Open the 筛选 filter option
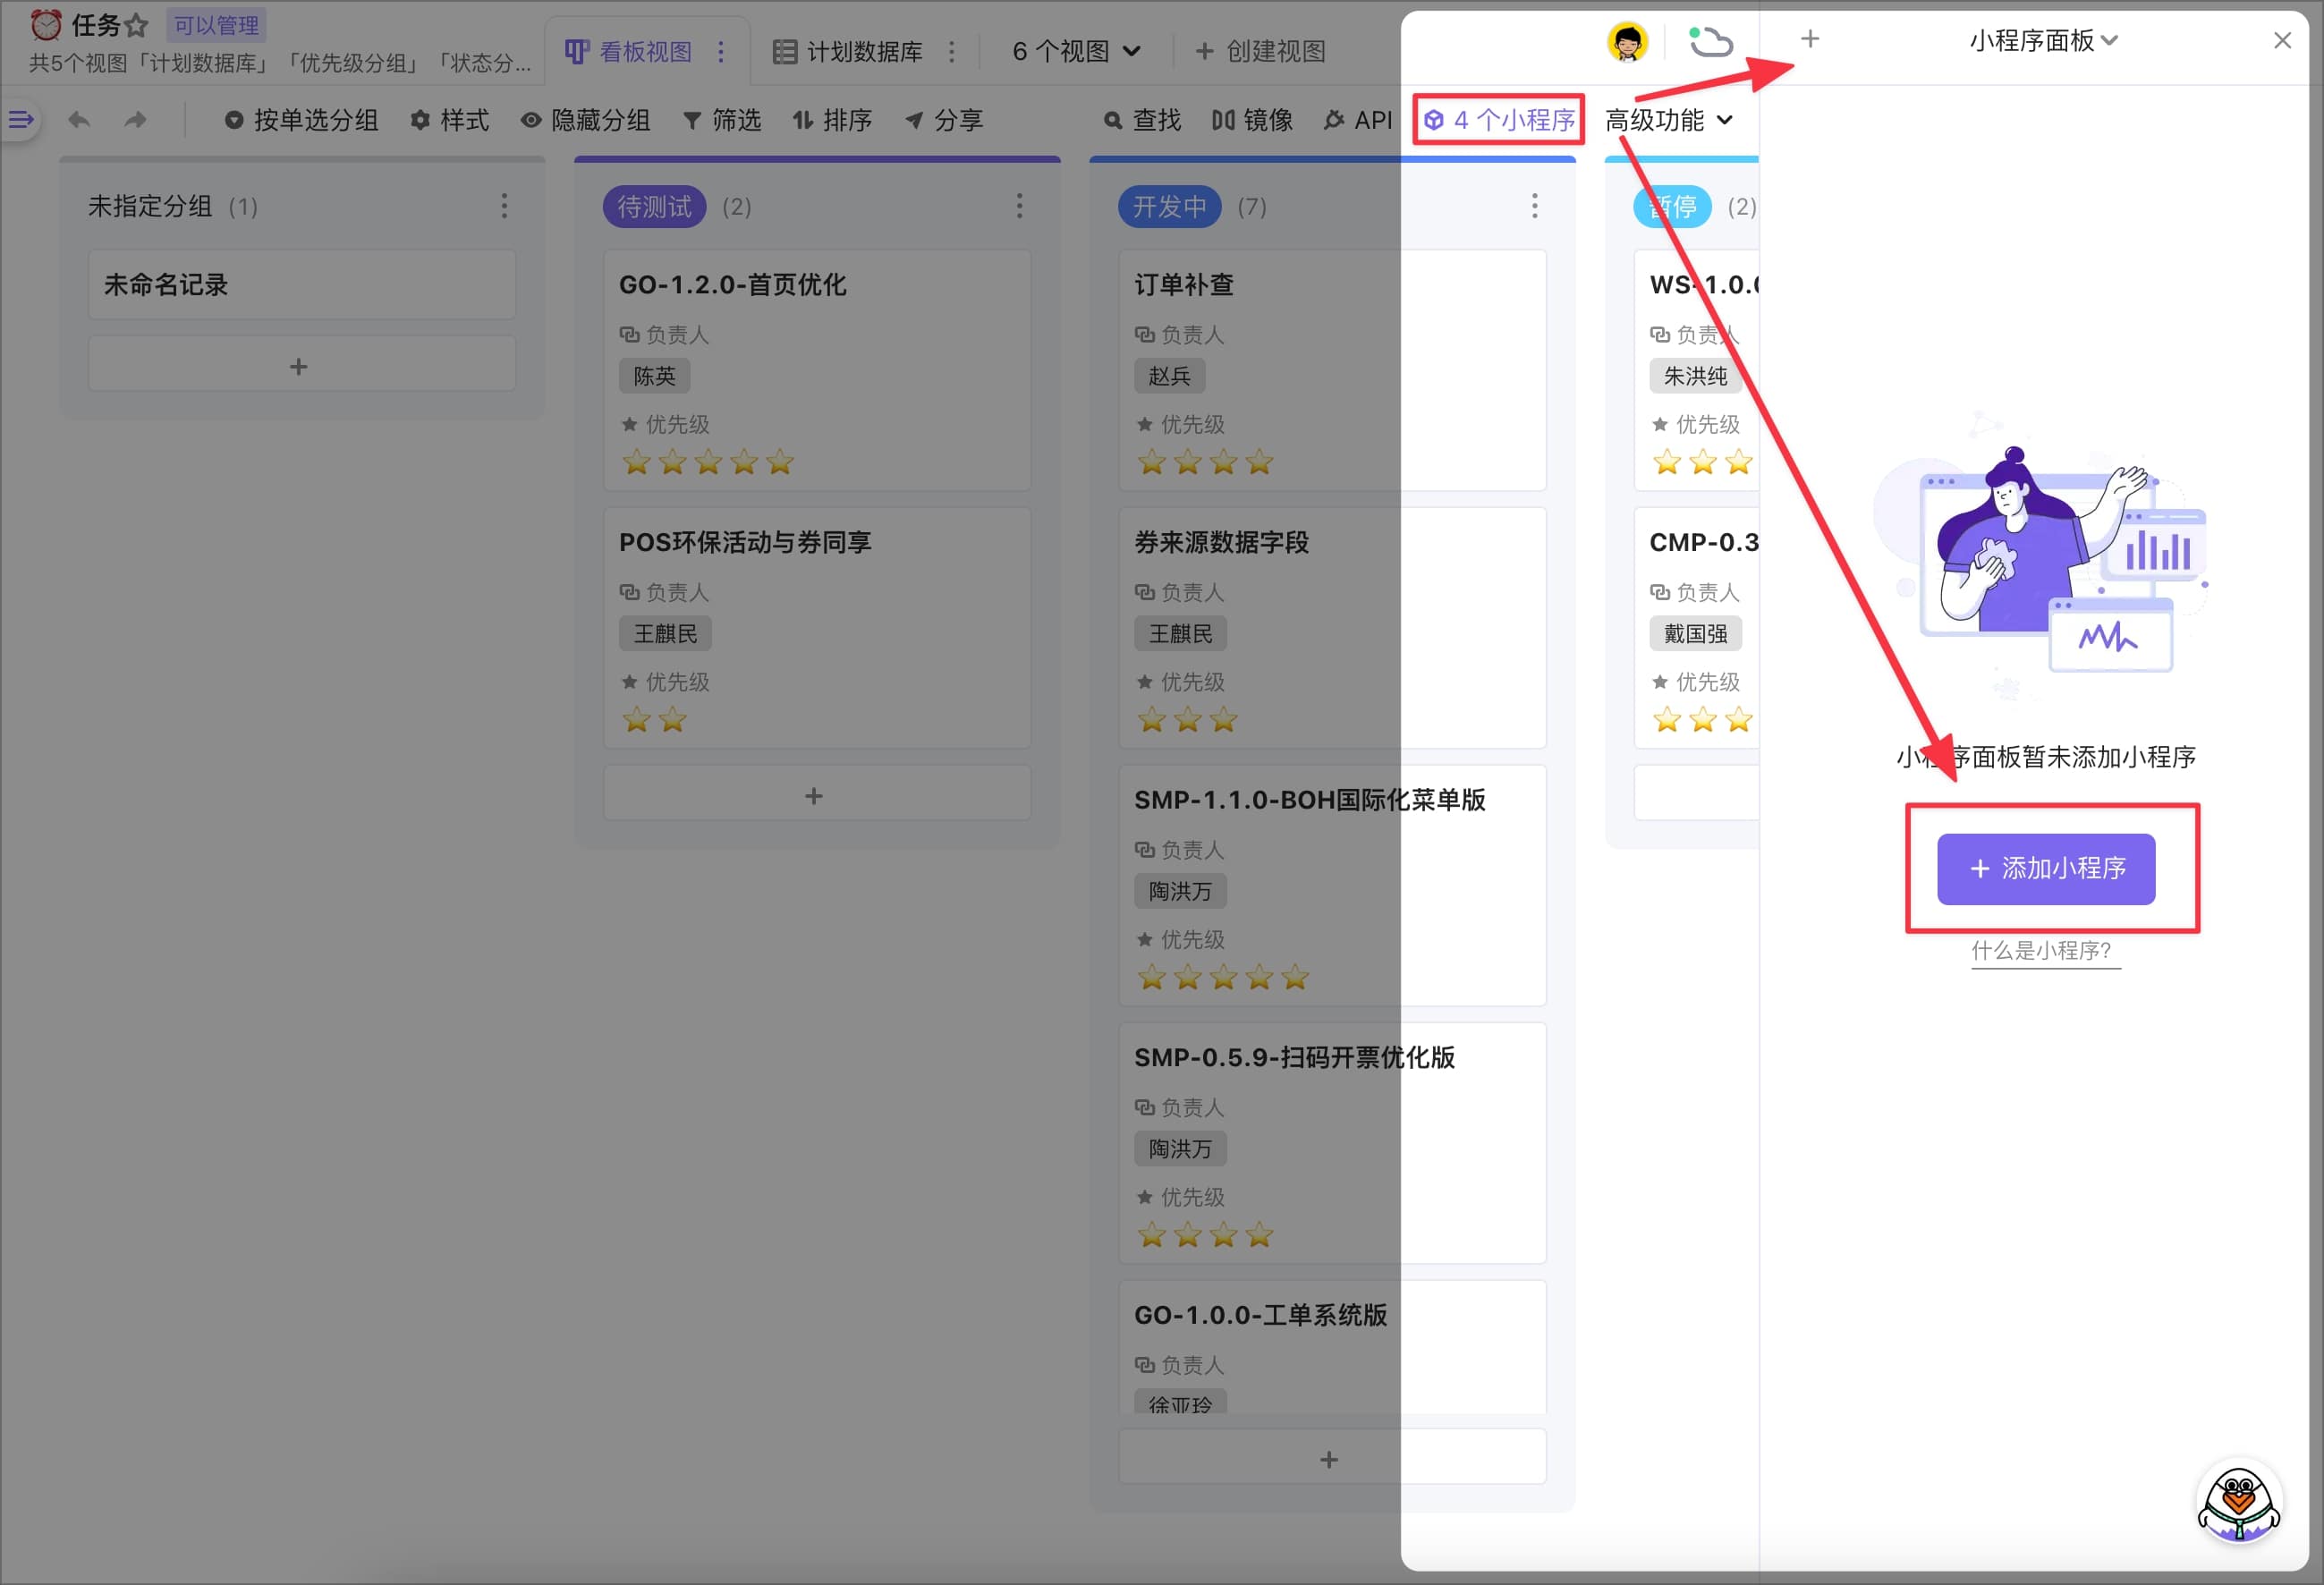The height and width of the screenshot is (1585, 2324). pos(722,120)
